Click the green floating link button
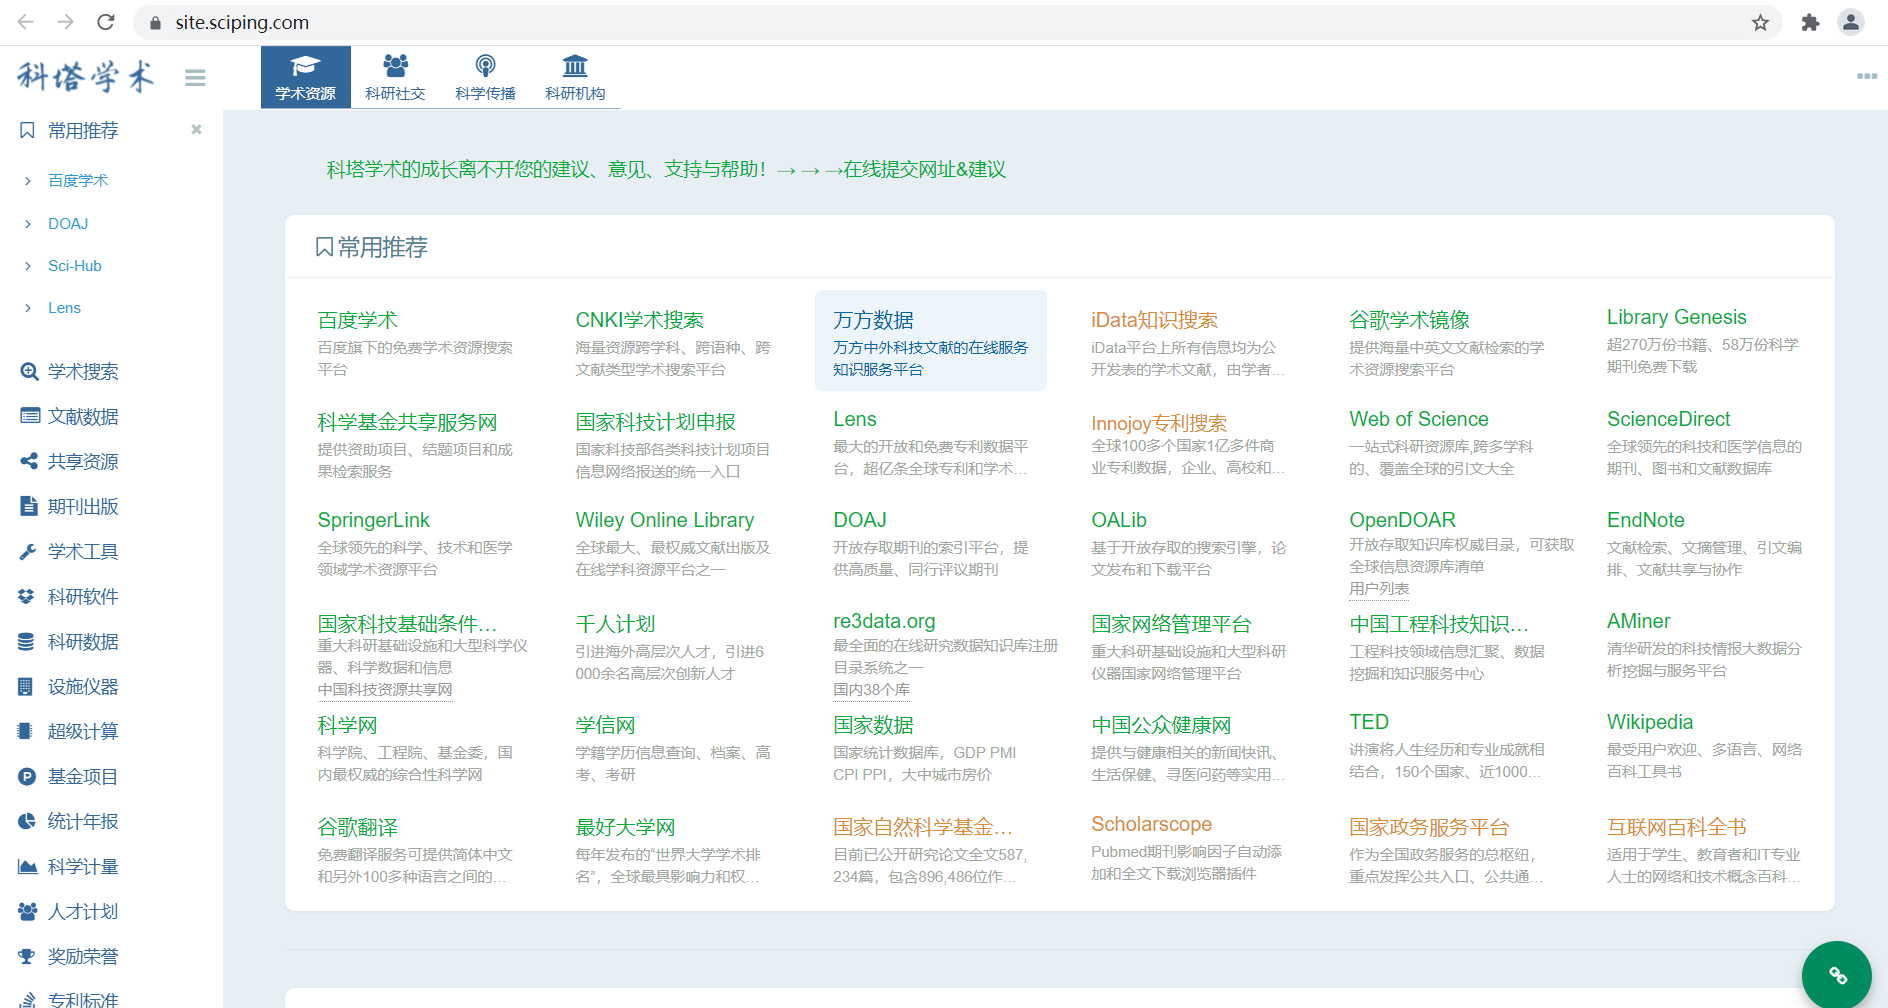This screenshot has height=1008, width=1888. click(1837, 975)
